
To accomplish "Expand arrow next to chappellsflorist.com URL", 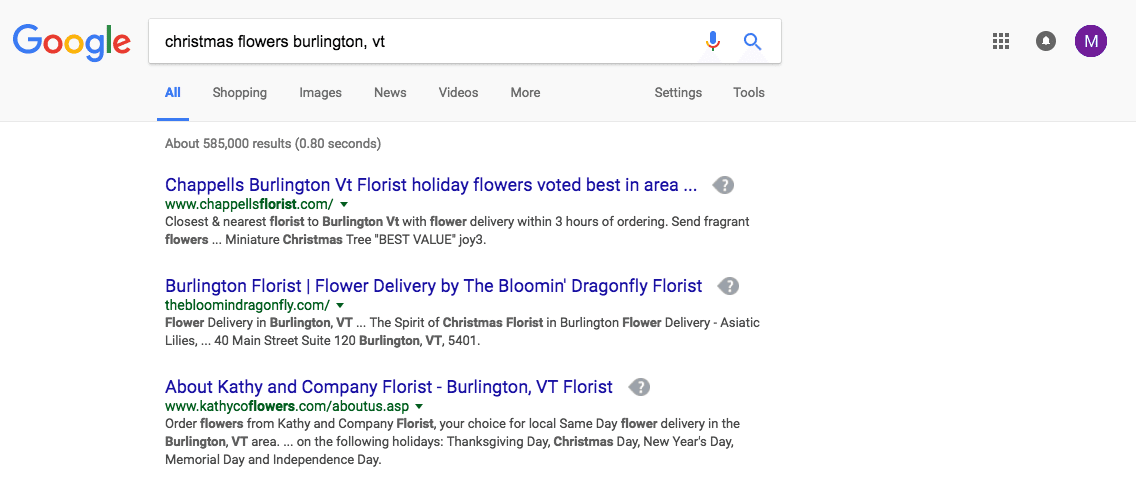I will click(x=344, y=204).
